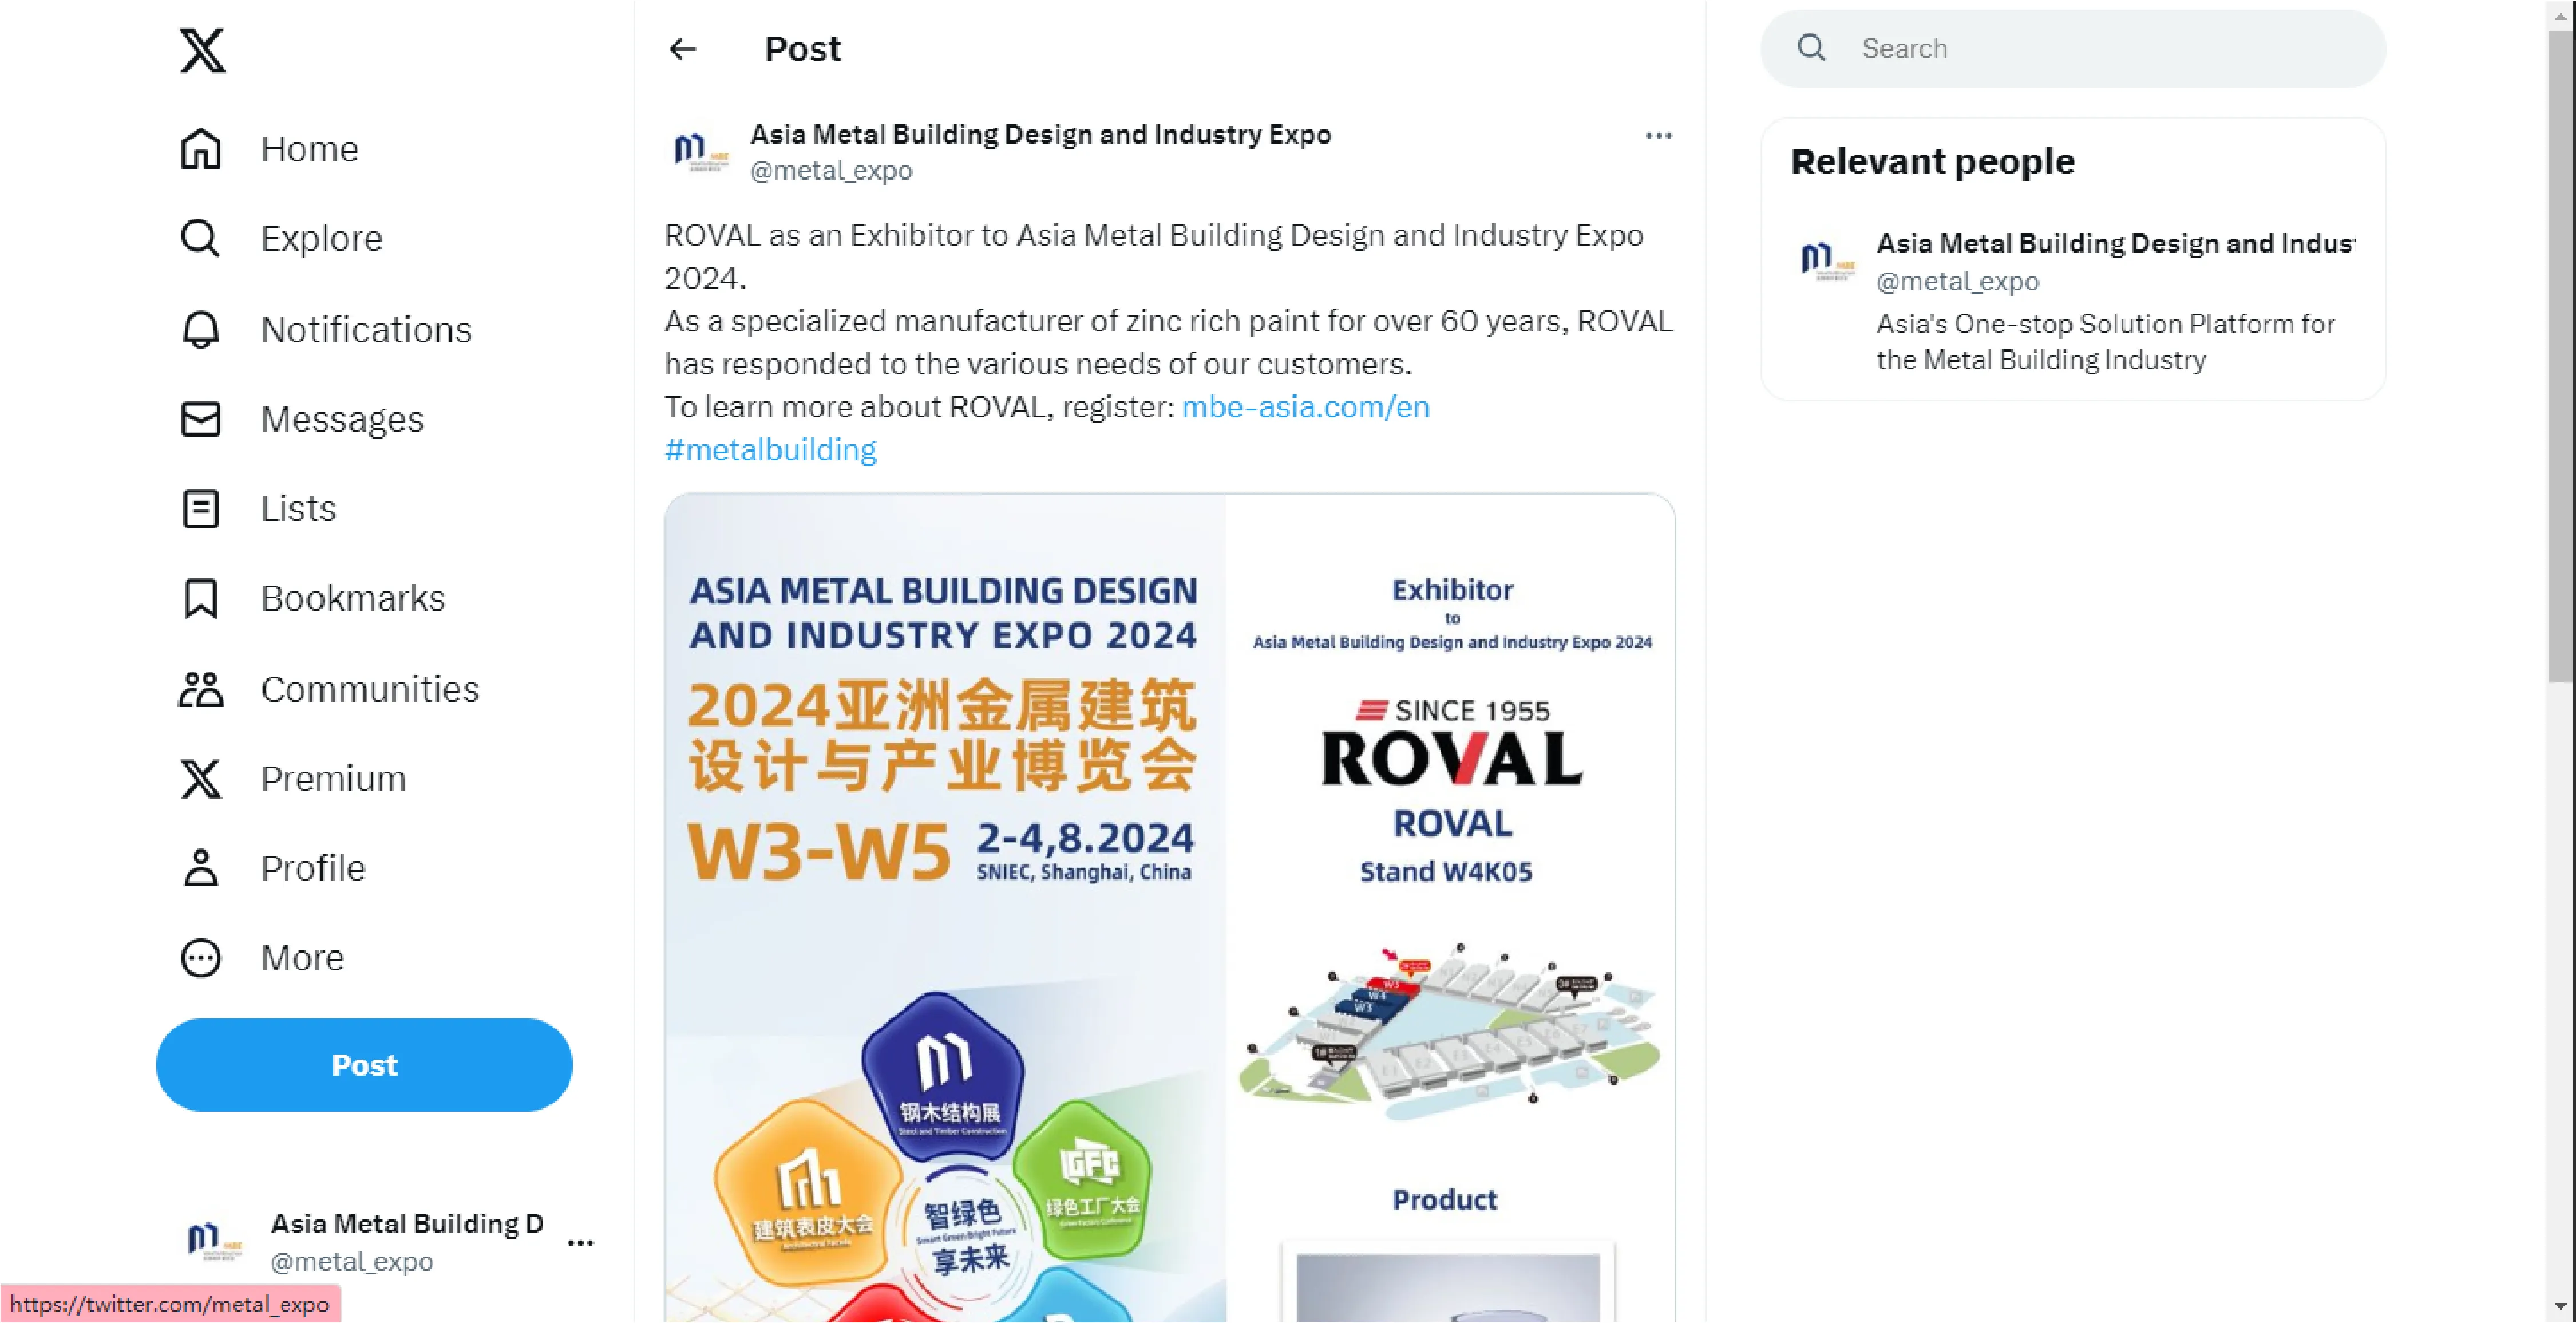Click the X logo in the sidebar
2576x1323 pixels.
(x=202, y=50)
